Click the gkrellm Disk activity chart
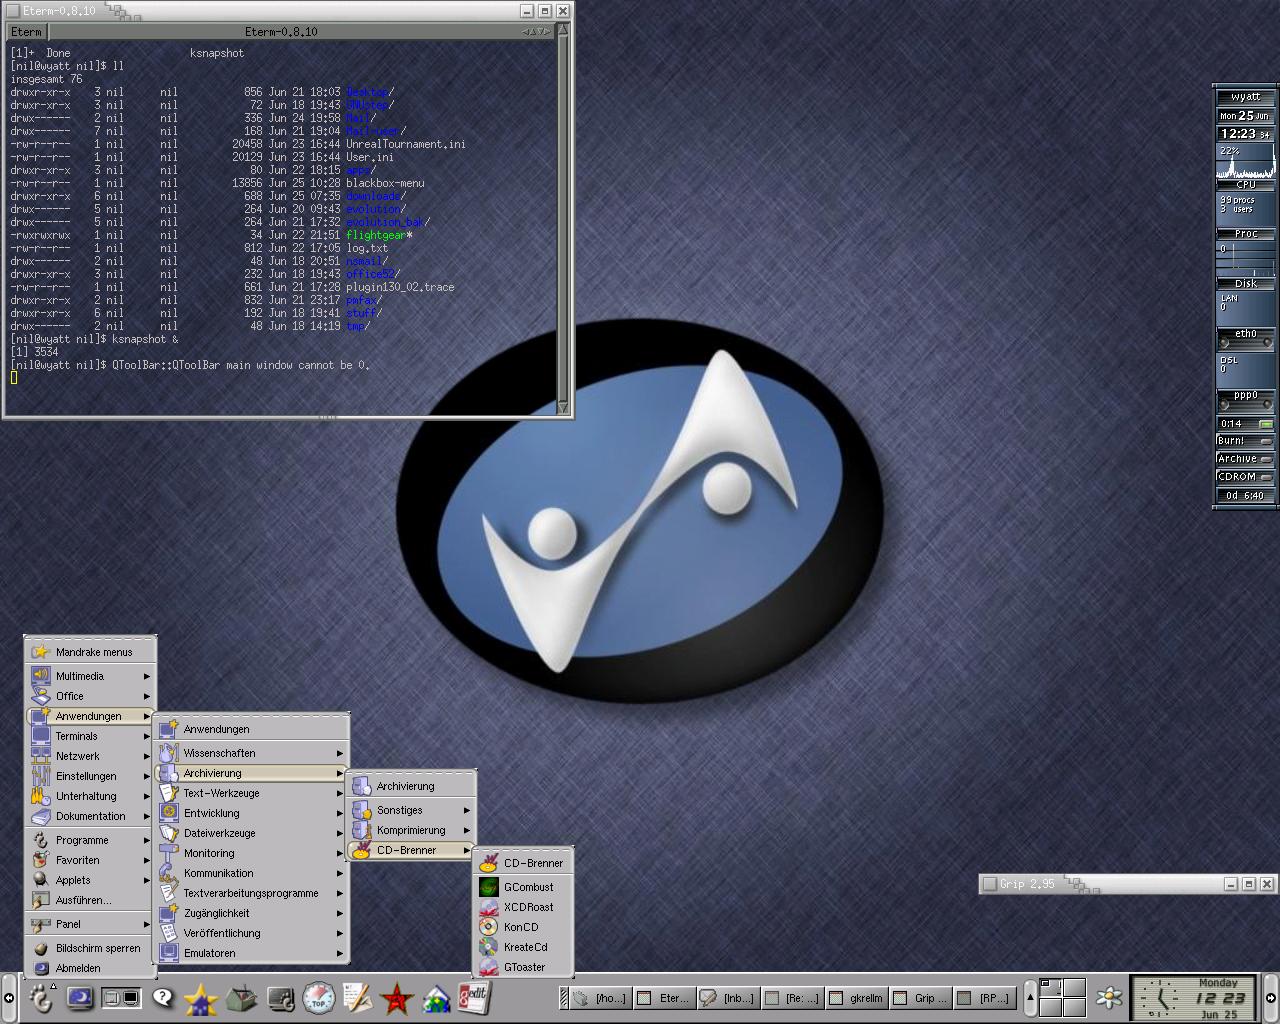Screen dimensions: 1280x1024 pyautogui.click(x=1245, y=260)
